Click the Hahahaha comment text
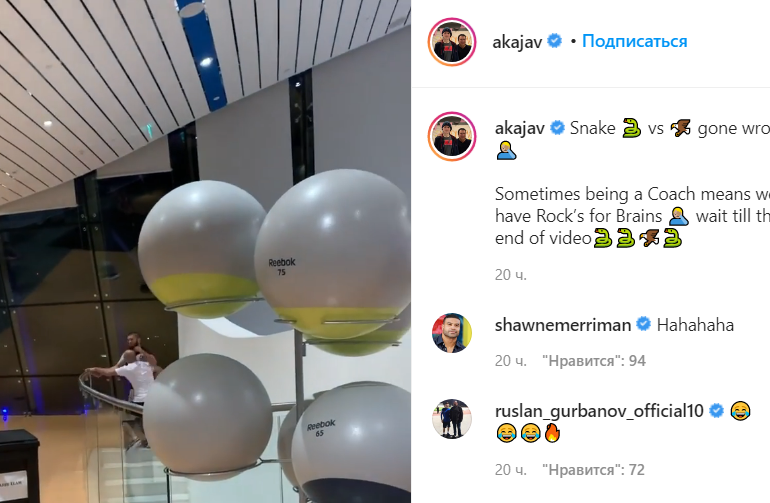 [x=695, y=325]
